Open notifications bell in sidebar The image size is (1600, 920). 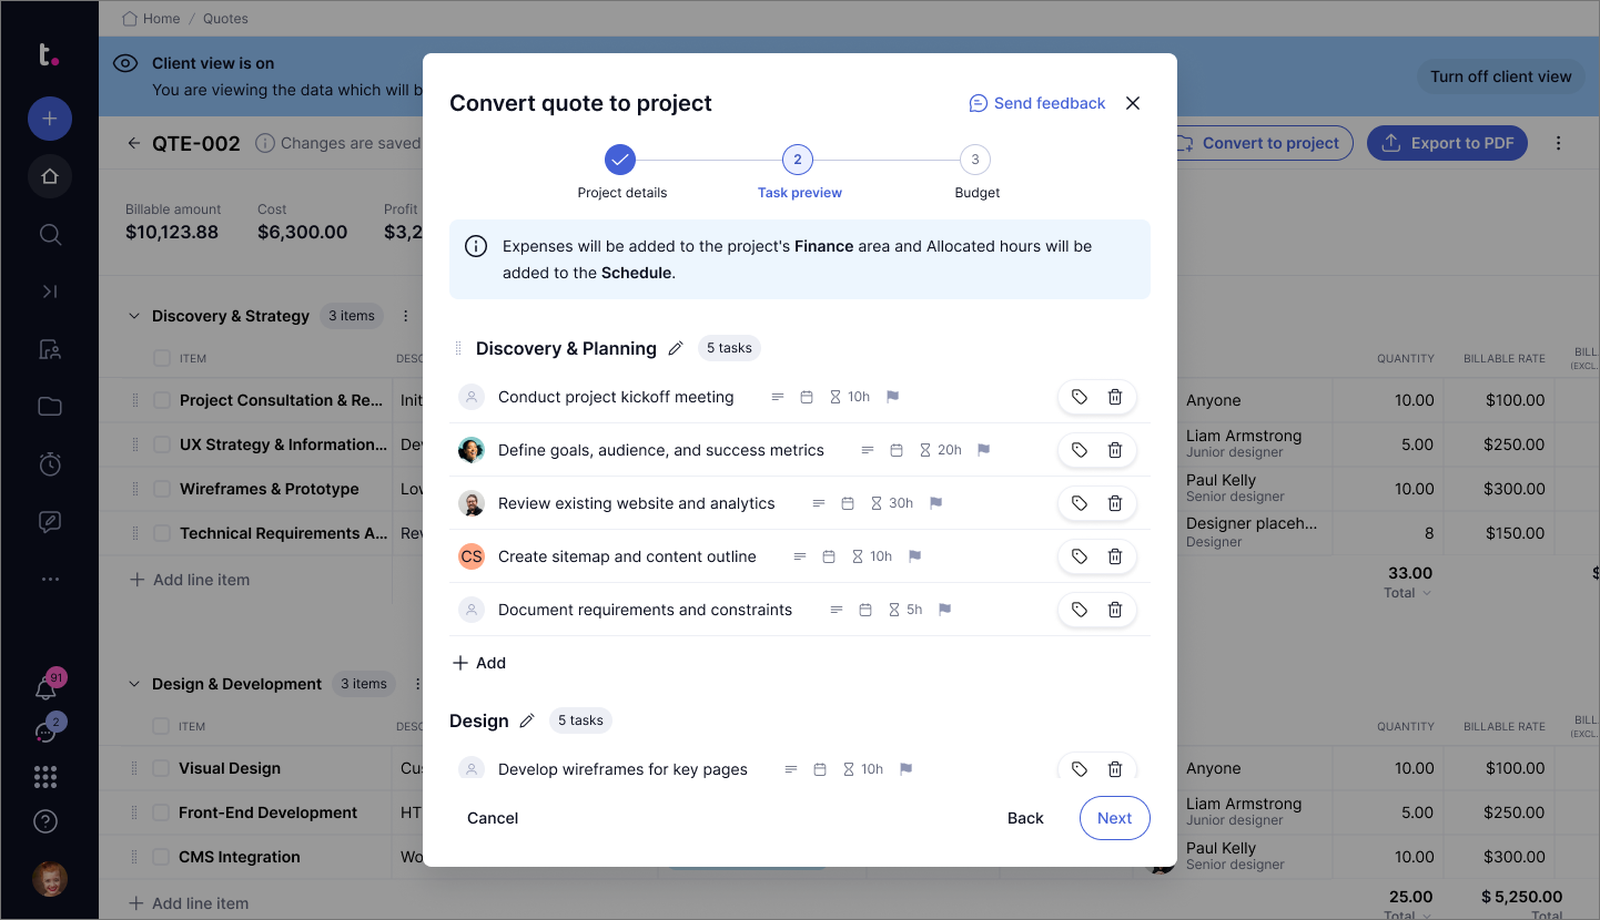[x=46, y=688]
